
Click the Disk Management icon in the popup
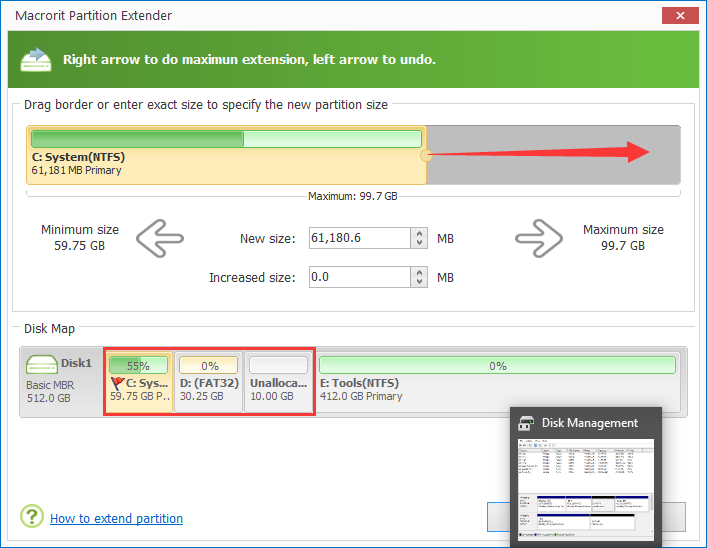(x=526, y=423)
